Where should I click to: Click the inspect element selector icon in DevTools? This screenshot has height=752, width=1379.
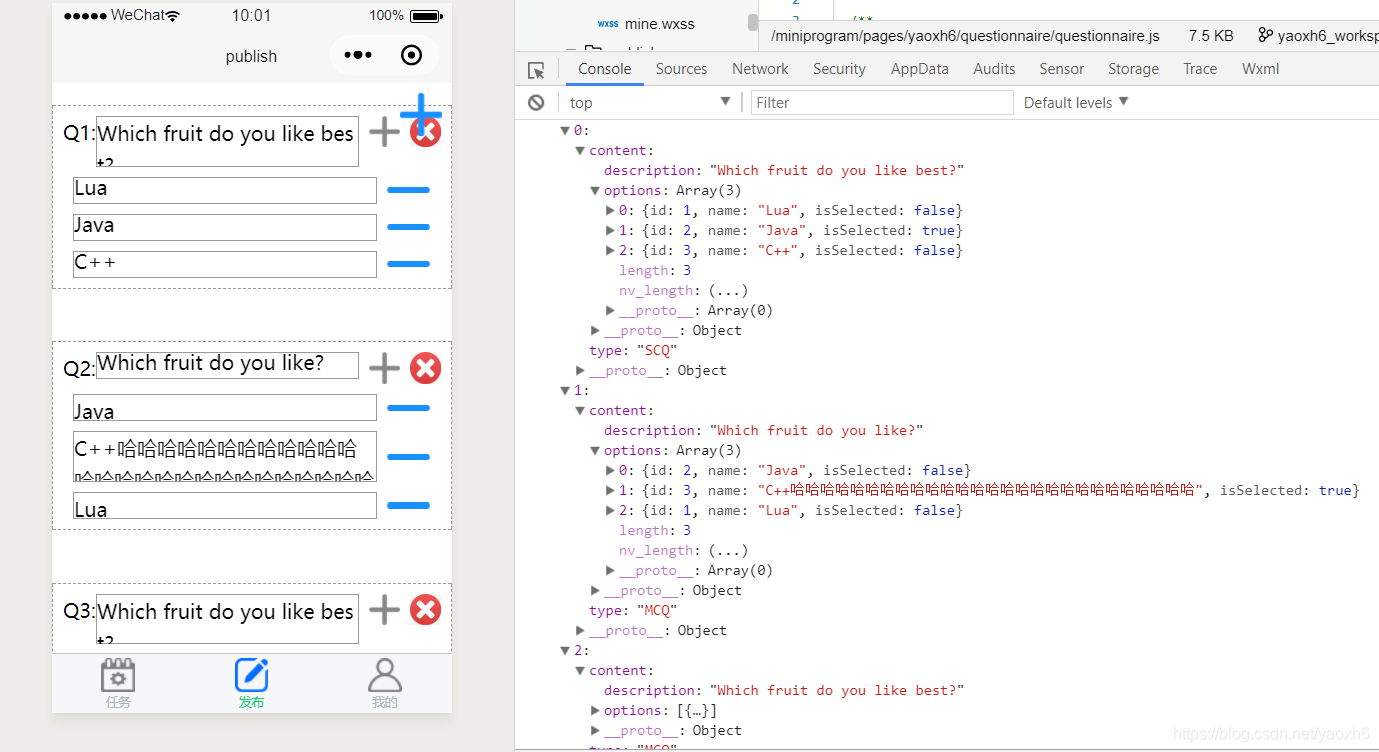536,70
